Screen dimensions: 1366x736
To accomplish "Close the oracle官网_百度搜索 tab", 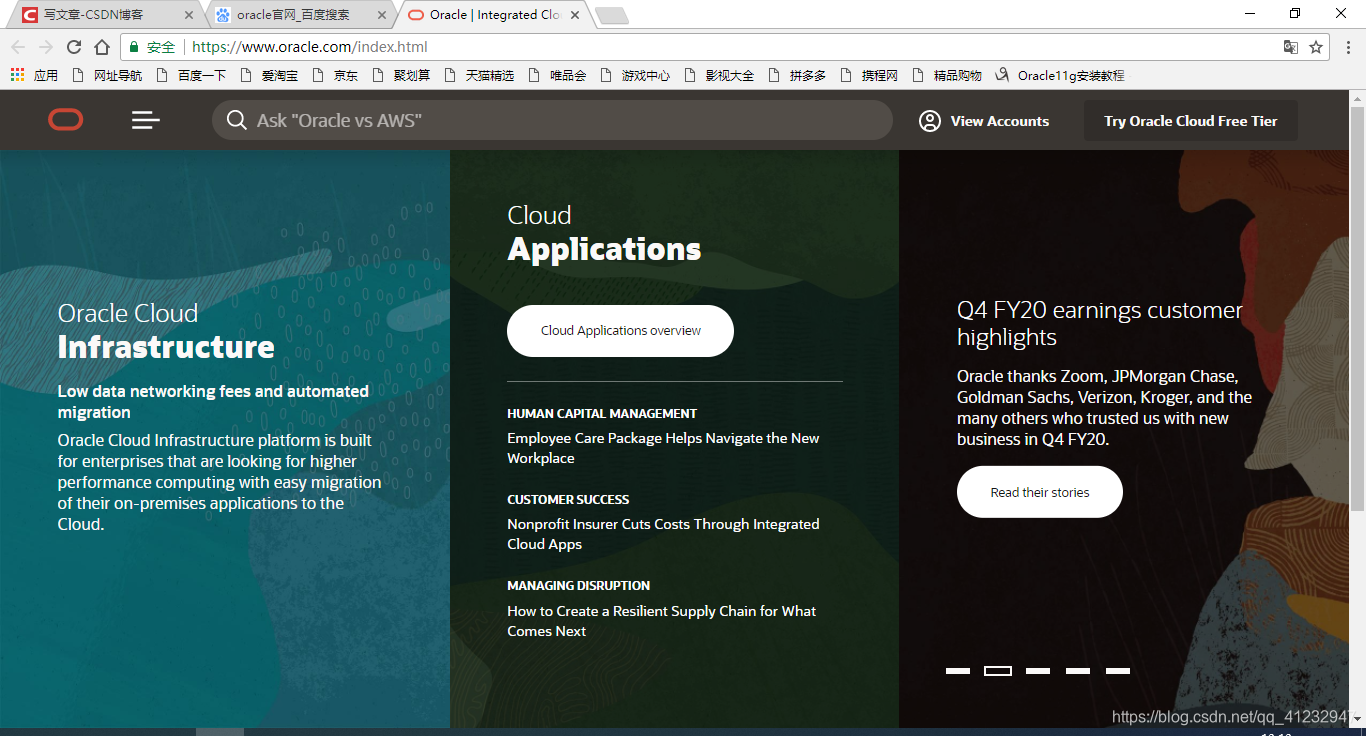I will (384, 15).
